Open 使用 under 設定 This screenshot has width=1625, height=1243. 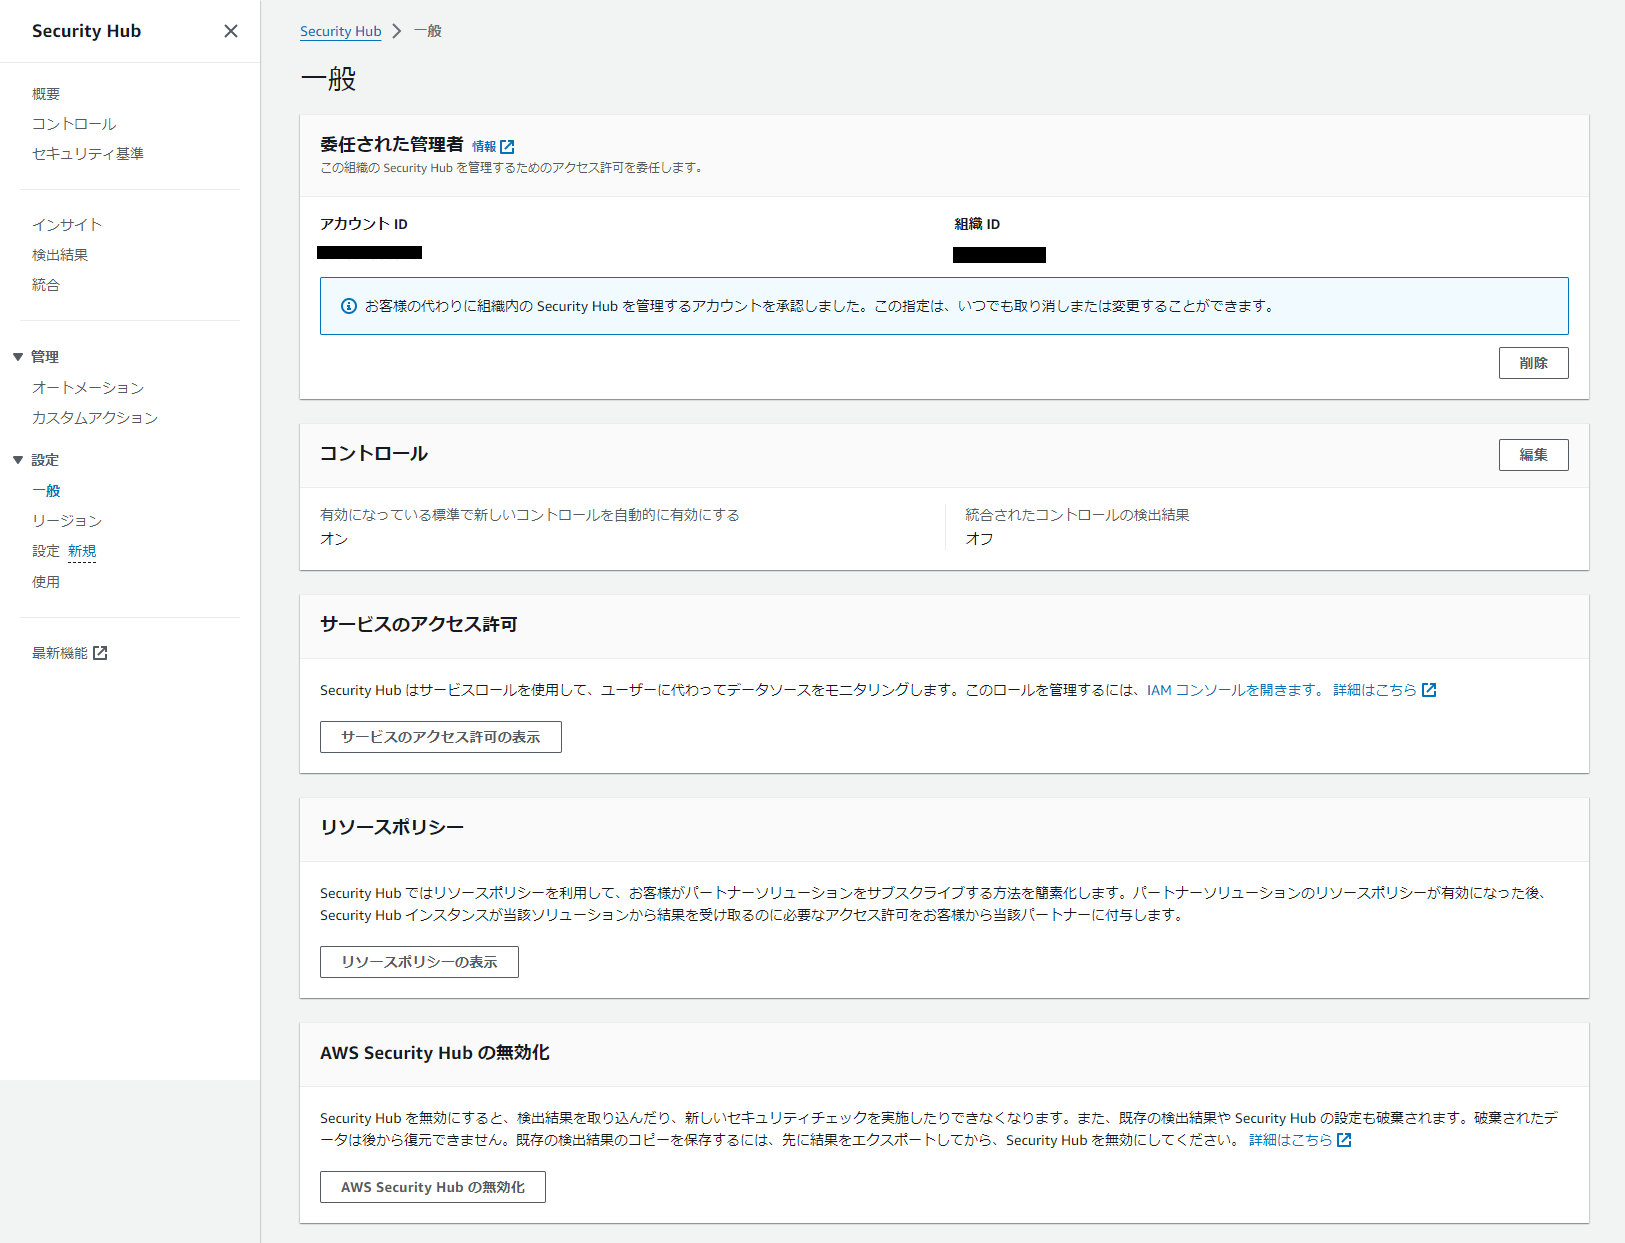point(46,582)
